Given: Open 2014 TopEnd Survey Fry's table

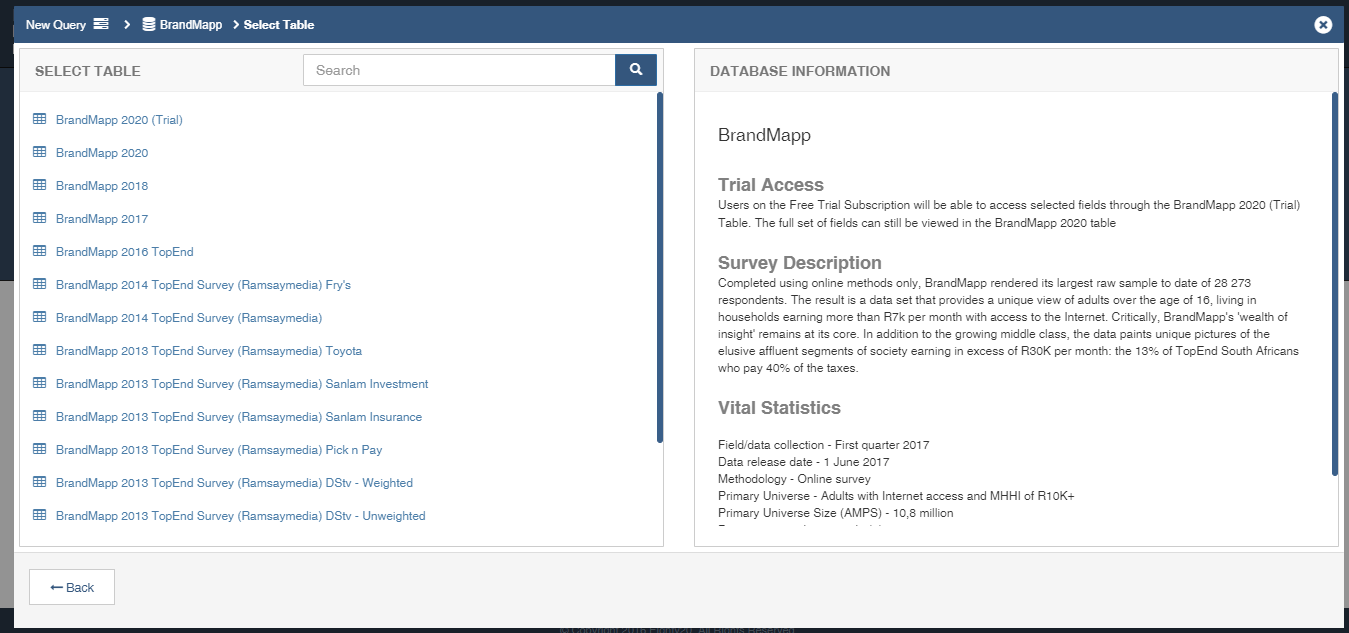Looking at the screenshot, I should tap(203, 285).
